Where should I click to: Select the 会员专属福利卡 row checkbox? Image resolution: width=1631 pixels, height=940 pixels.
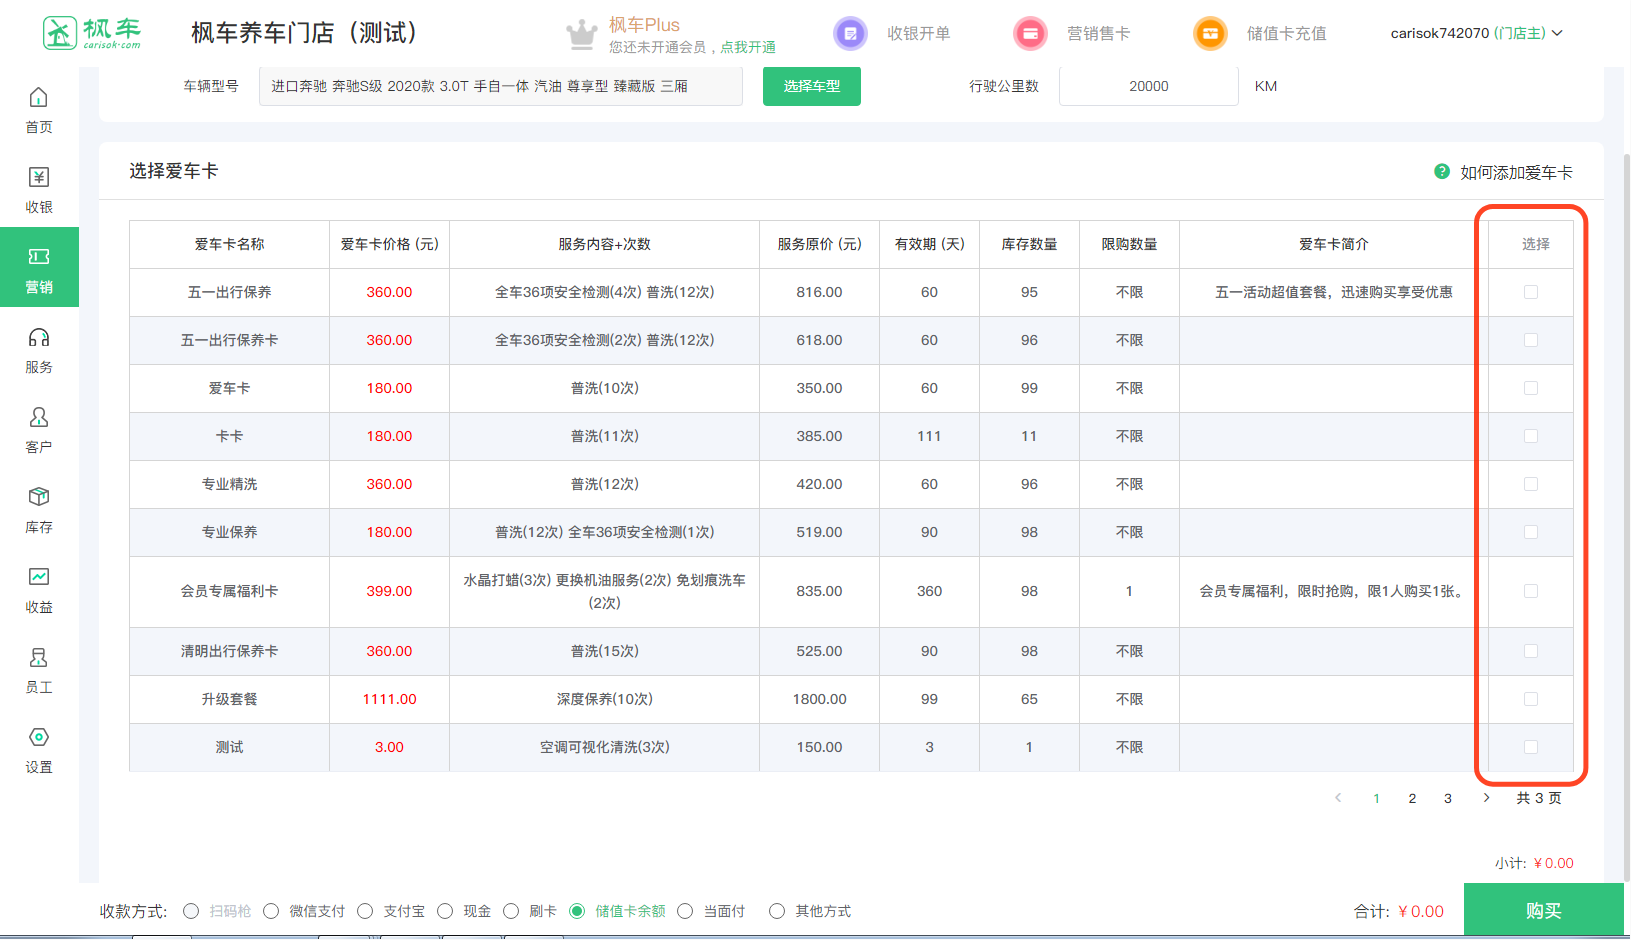click(1530, 591)
